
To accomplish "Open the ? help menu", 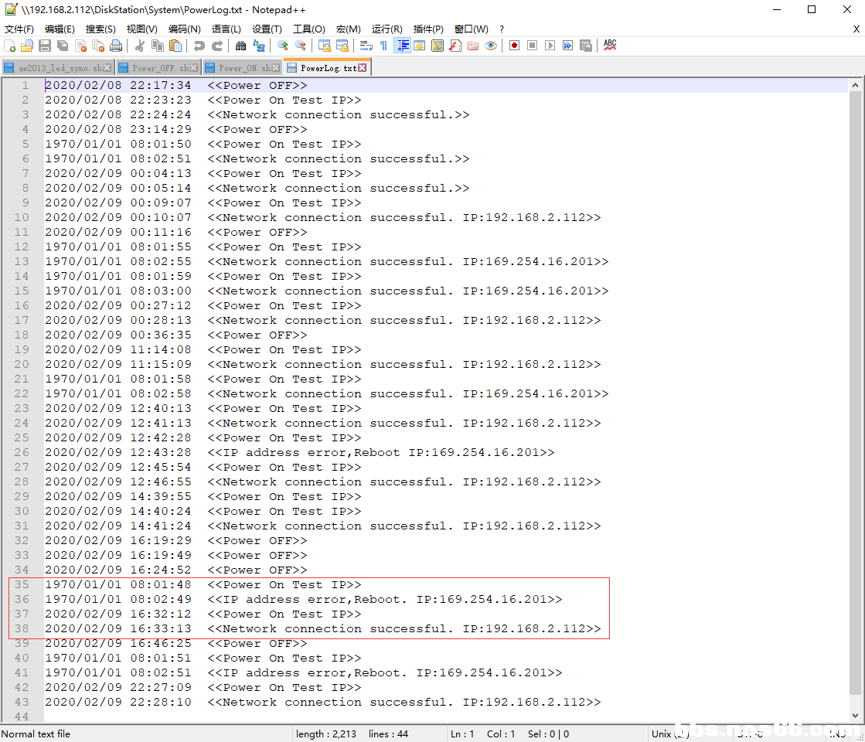I will pyautogui.click(x=501, y=29).
